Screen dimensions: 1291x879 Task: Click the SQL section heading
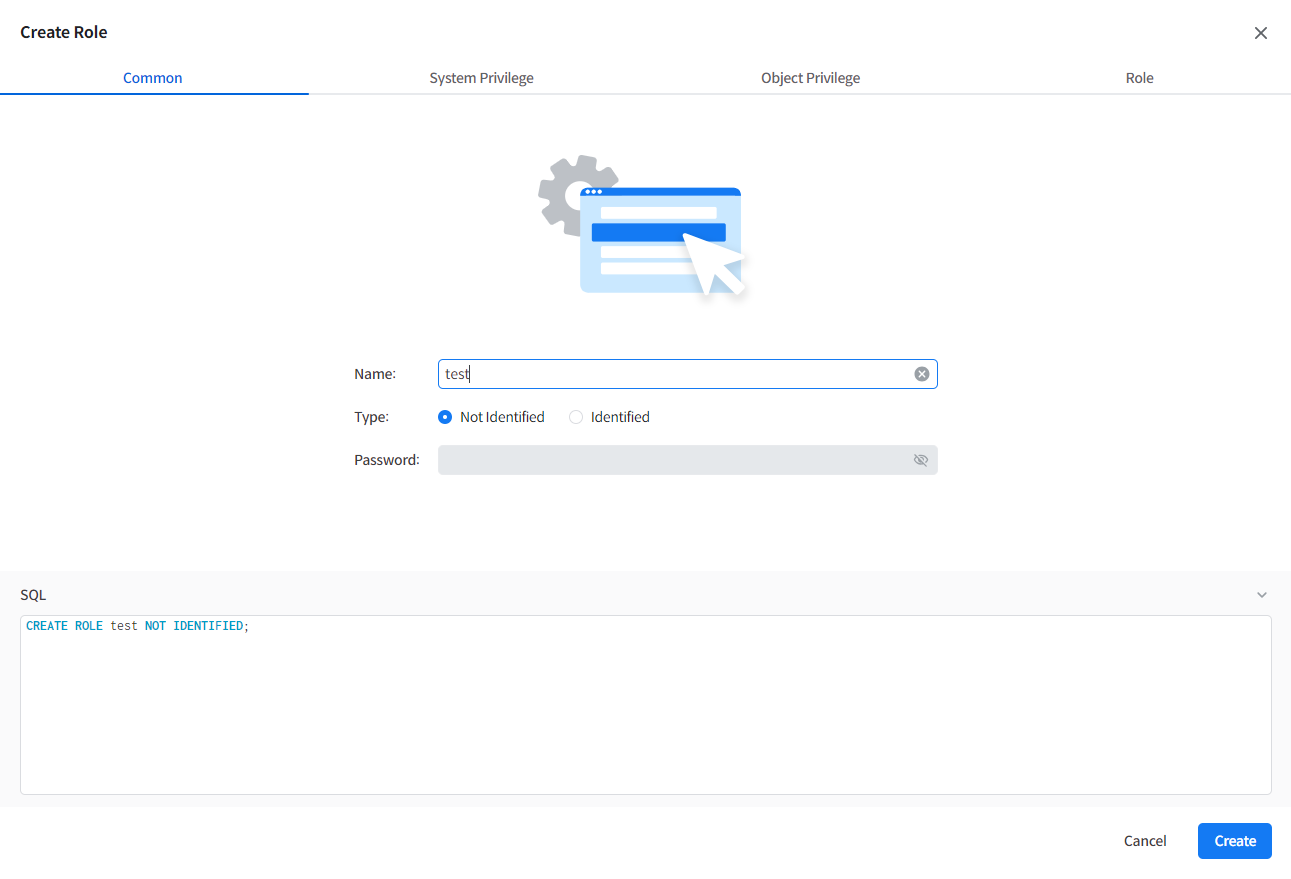click(x=33, y=595)
